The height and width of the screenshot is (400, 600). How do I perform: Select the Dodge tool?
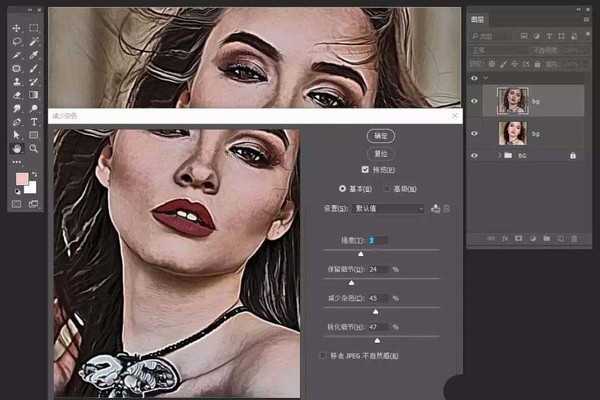tap(34, 108)
